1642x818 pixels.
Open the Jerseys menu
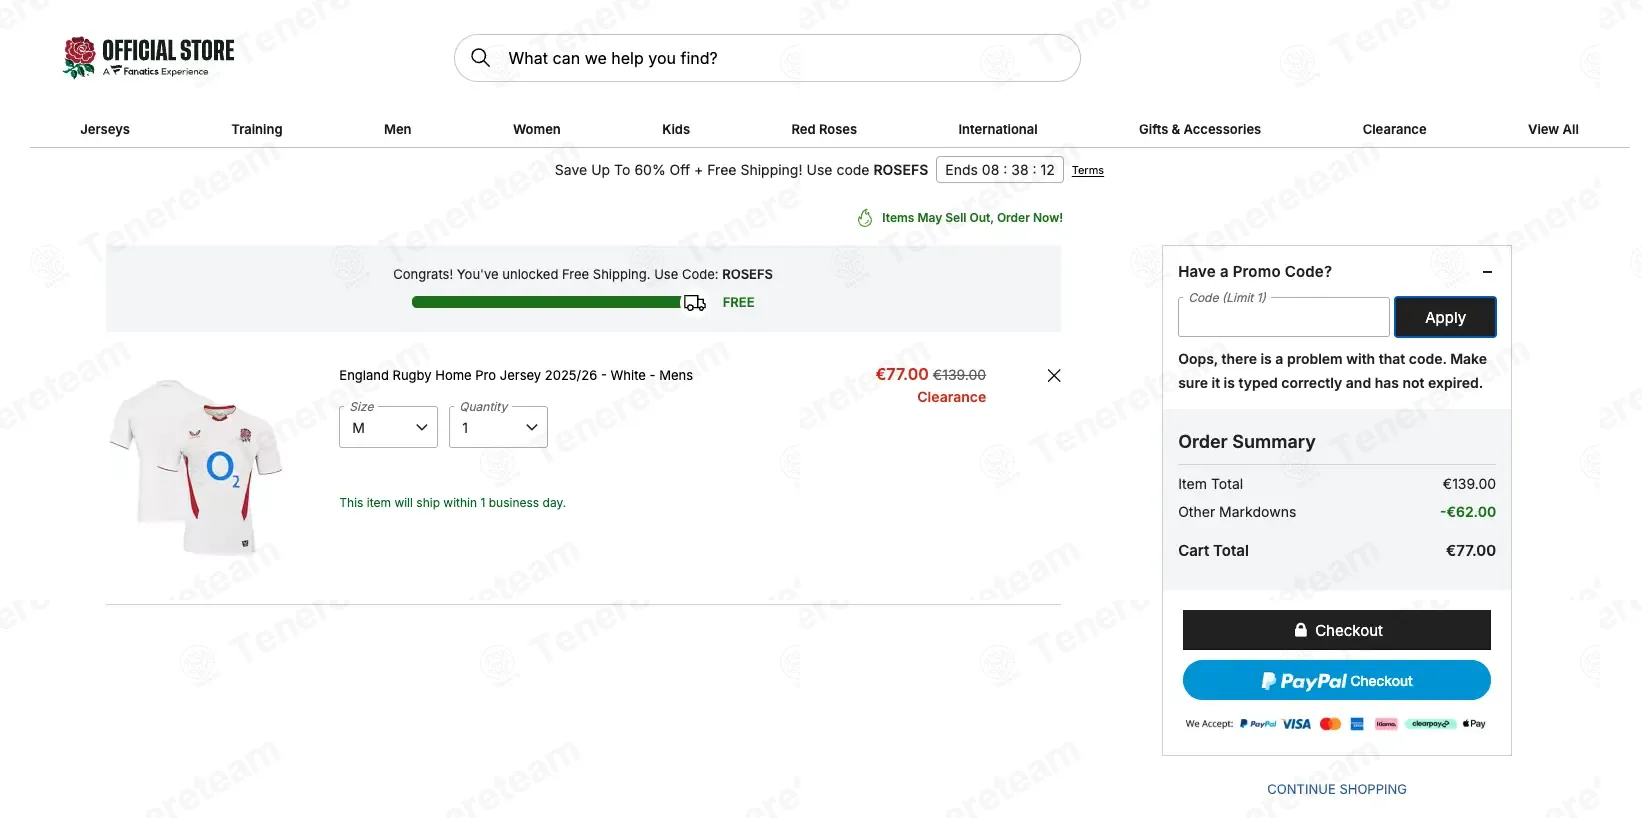(105, 129)
